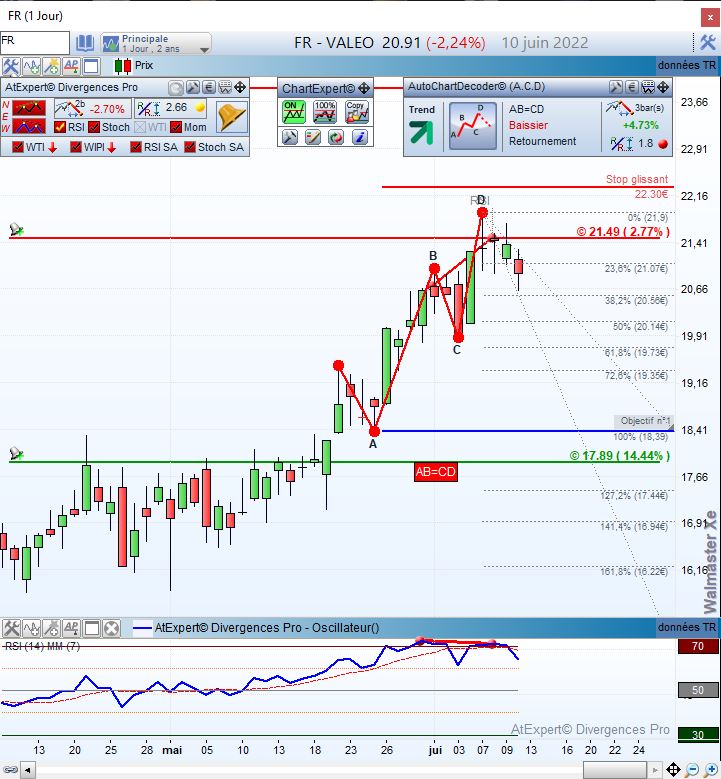
Task: Select the blue wave divergence pattern icon
Action: point(28,126)
